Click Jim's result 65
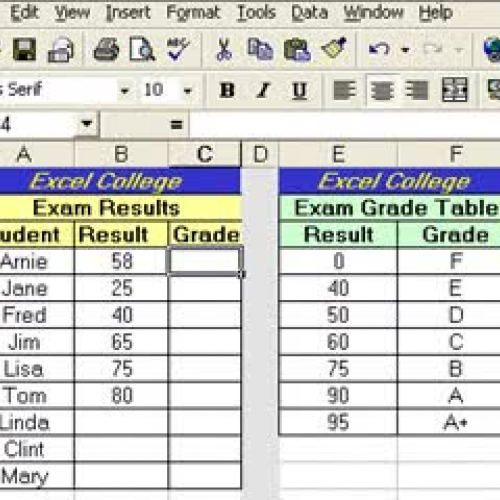500x500 pixels. 122,342
